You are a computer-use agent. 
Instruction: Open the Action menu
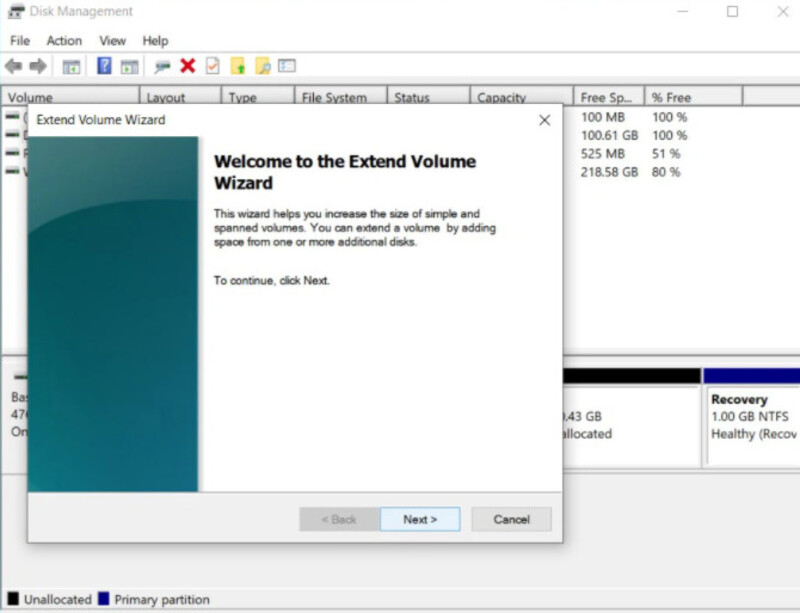(64, 40)
